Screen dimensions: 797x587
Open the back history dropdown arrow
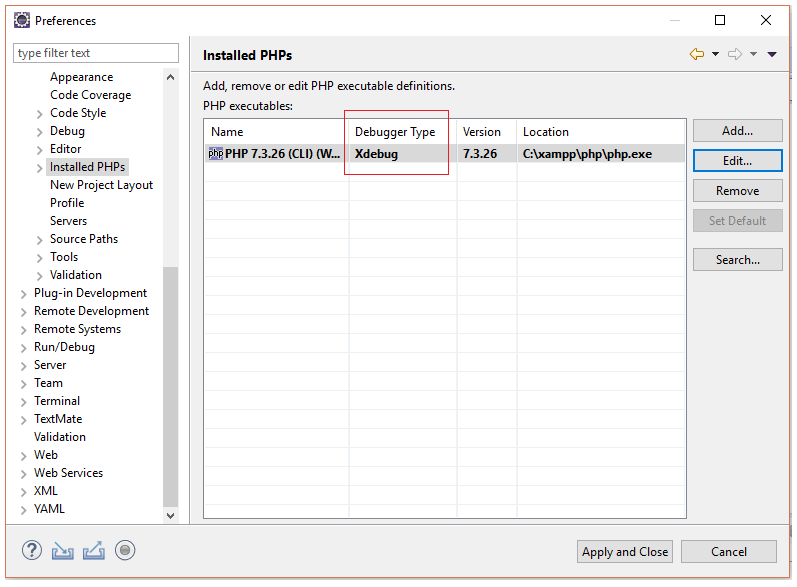715,54
